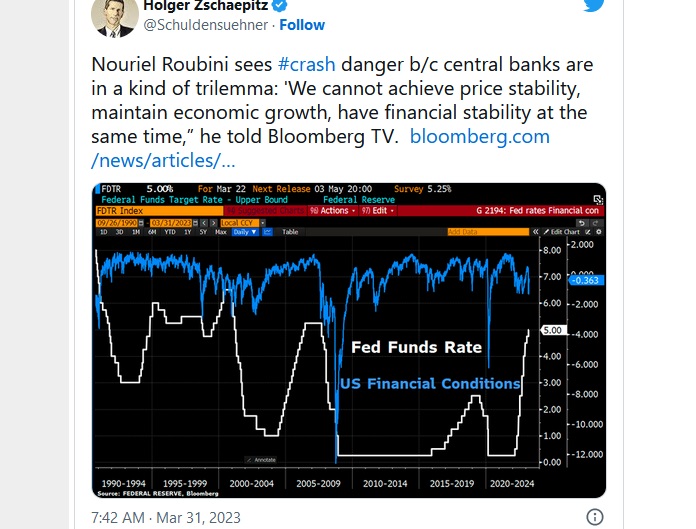
Task: Toggle the line chart type button
Action: tap(268, 232)
